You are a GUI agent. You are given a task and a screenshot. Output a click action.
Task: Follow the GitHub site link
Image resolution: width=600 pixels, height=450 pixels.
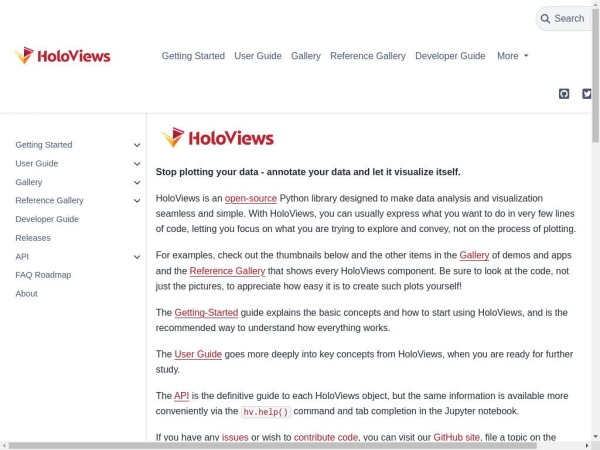pos(456,437)
